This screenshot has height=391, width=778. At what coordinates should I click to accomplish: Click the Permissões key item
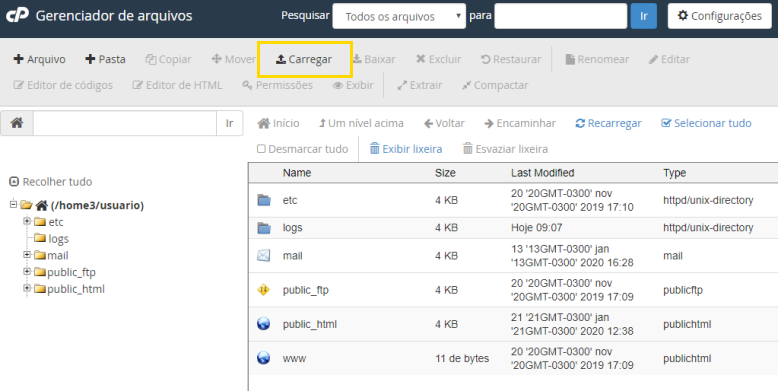[277, 85]
